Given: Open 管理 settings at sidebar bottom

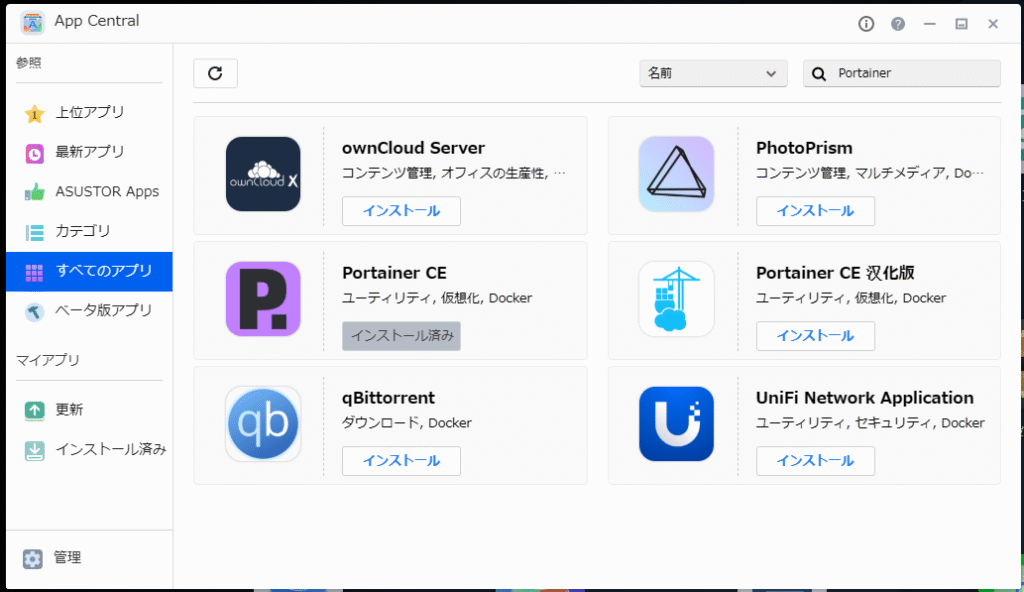Looking at the screenshot, I should coord(67,558).
